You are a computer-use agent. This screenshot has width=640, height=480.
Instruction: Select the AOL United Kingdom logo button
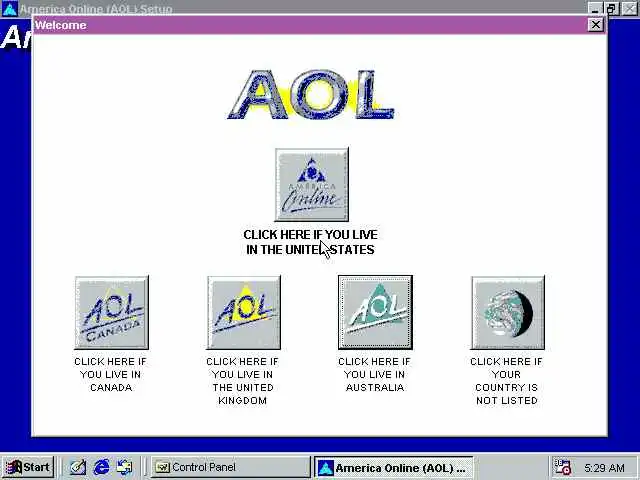(x=244, y=313)
